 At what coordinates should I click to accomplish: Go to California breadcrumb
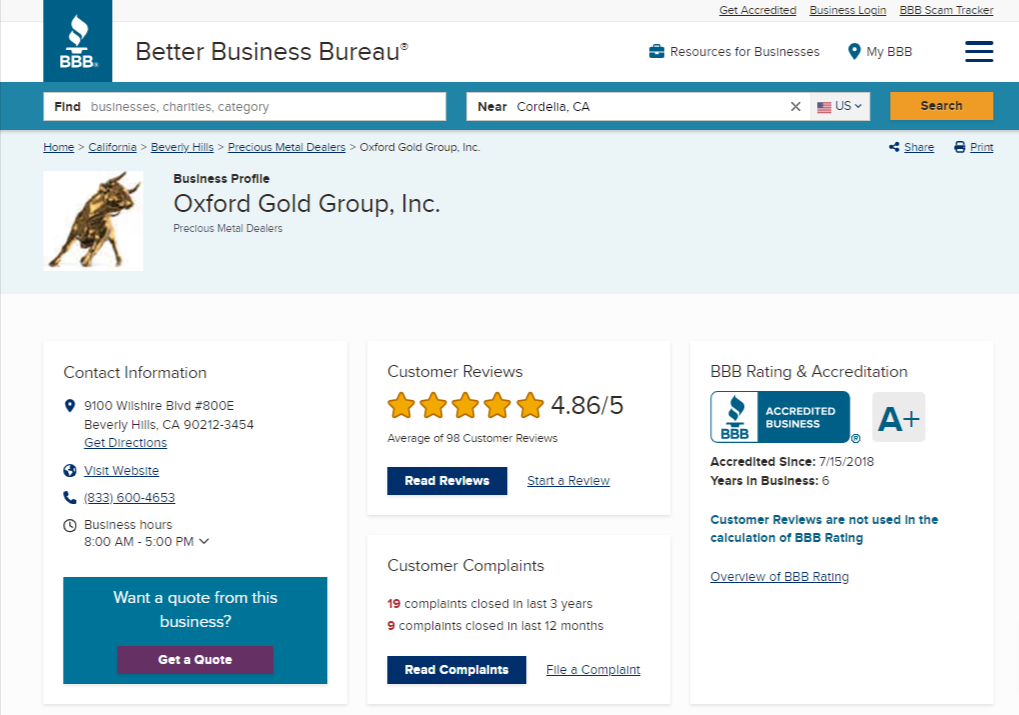tap(112, 148)
